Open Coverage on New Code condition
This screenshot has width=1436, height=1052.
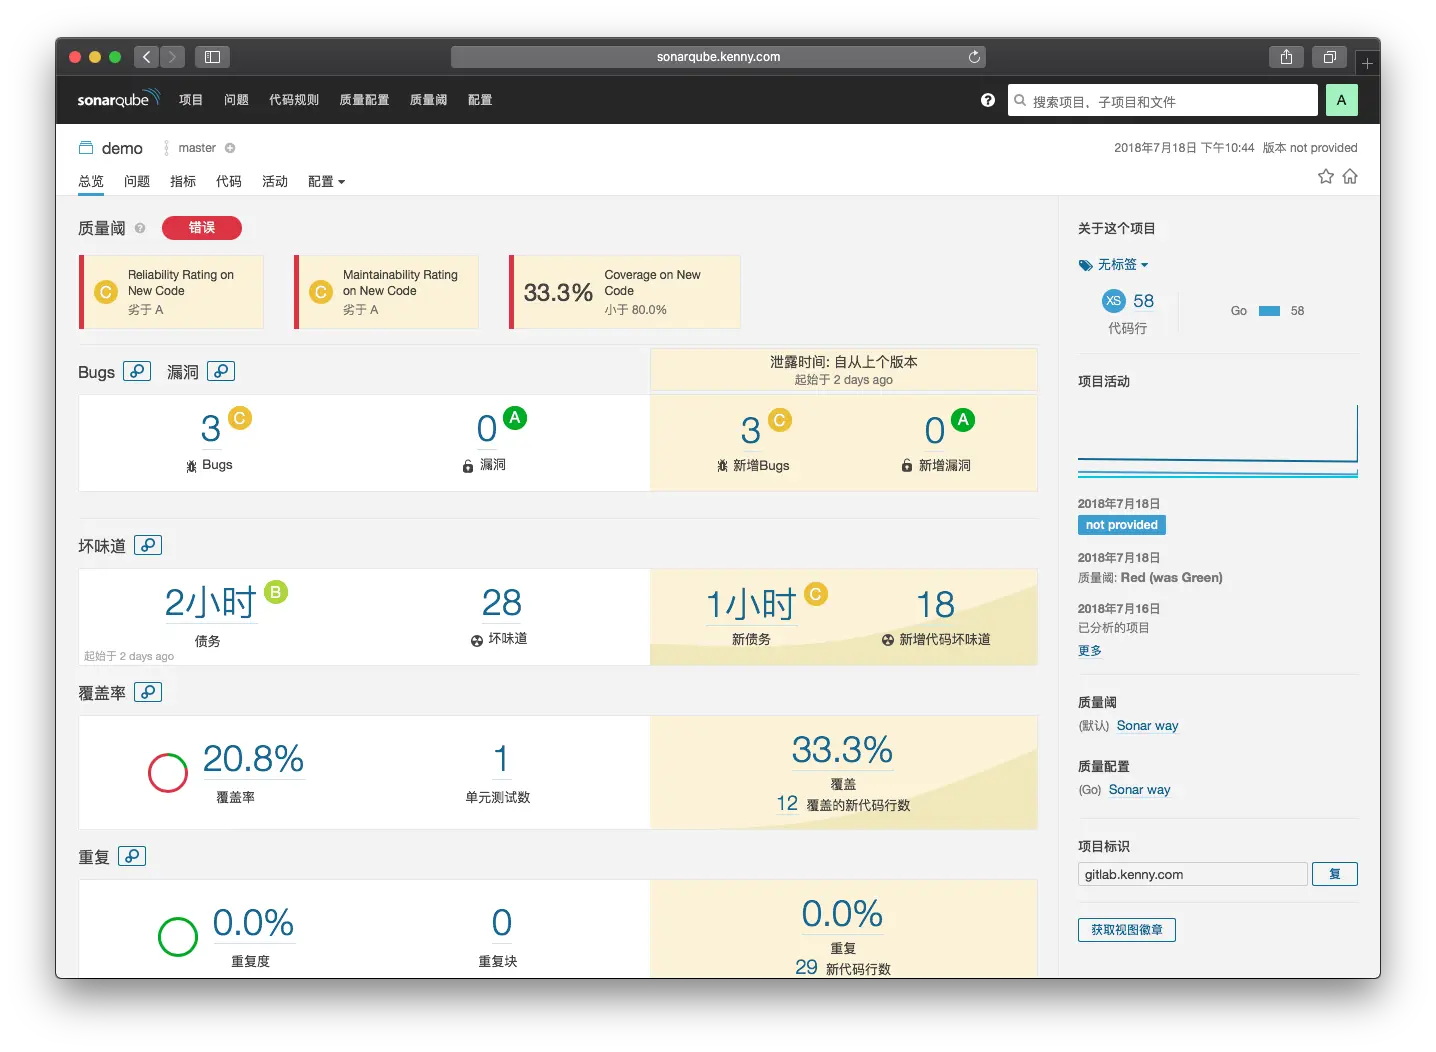point(625,292)
